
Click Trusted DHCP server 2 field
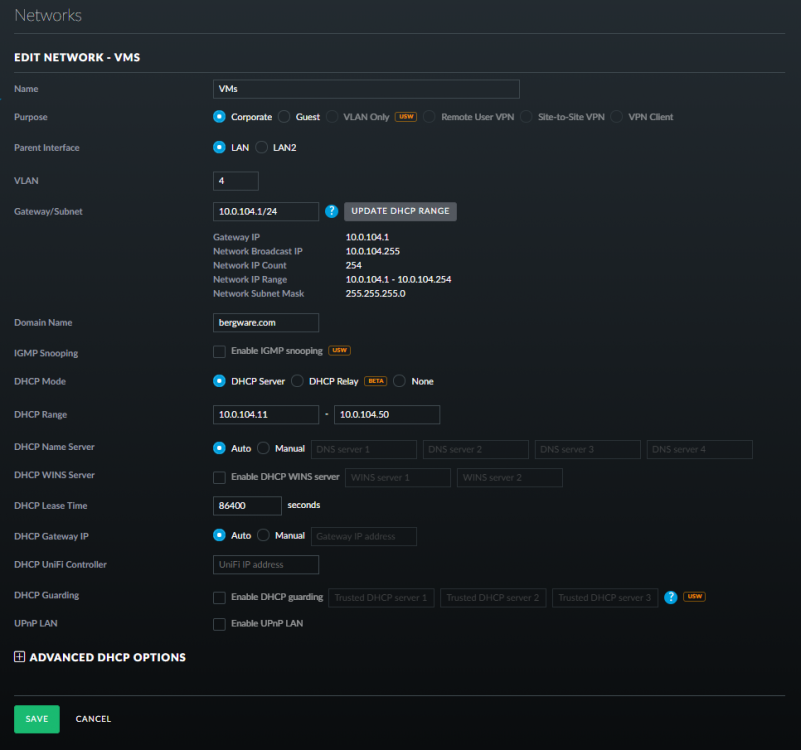pyautogui.click(x=493, y=598)
